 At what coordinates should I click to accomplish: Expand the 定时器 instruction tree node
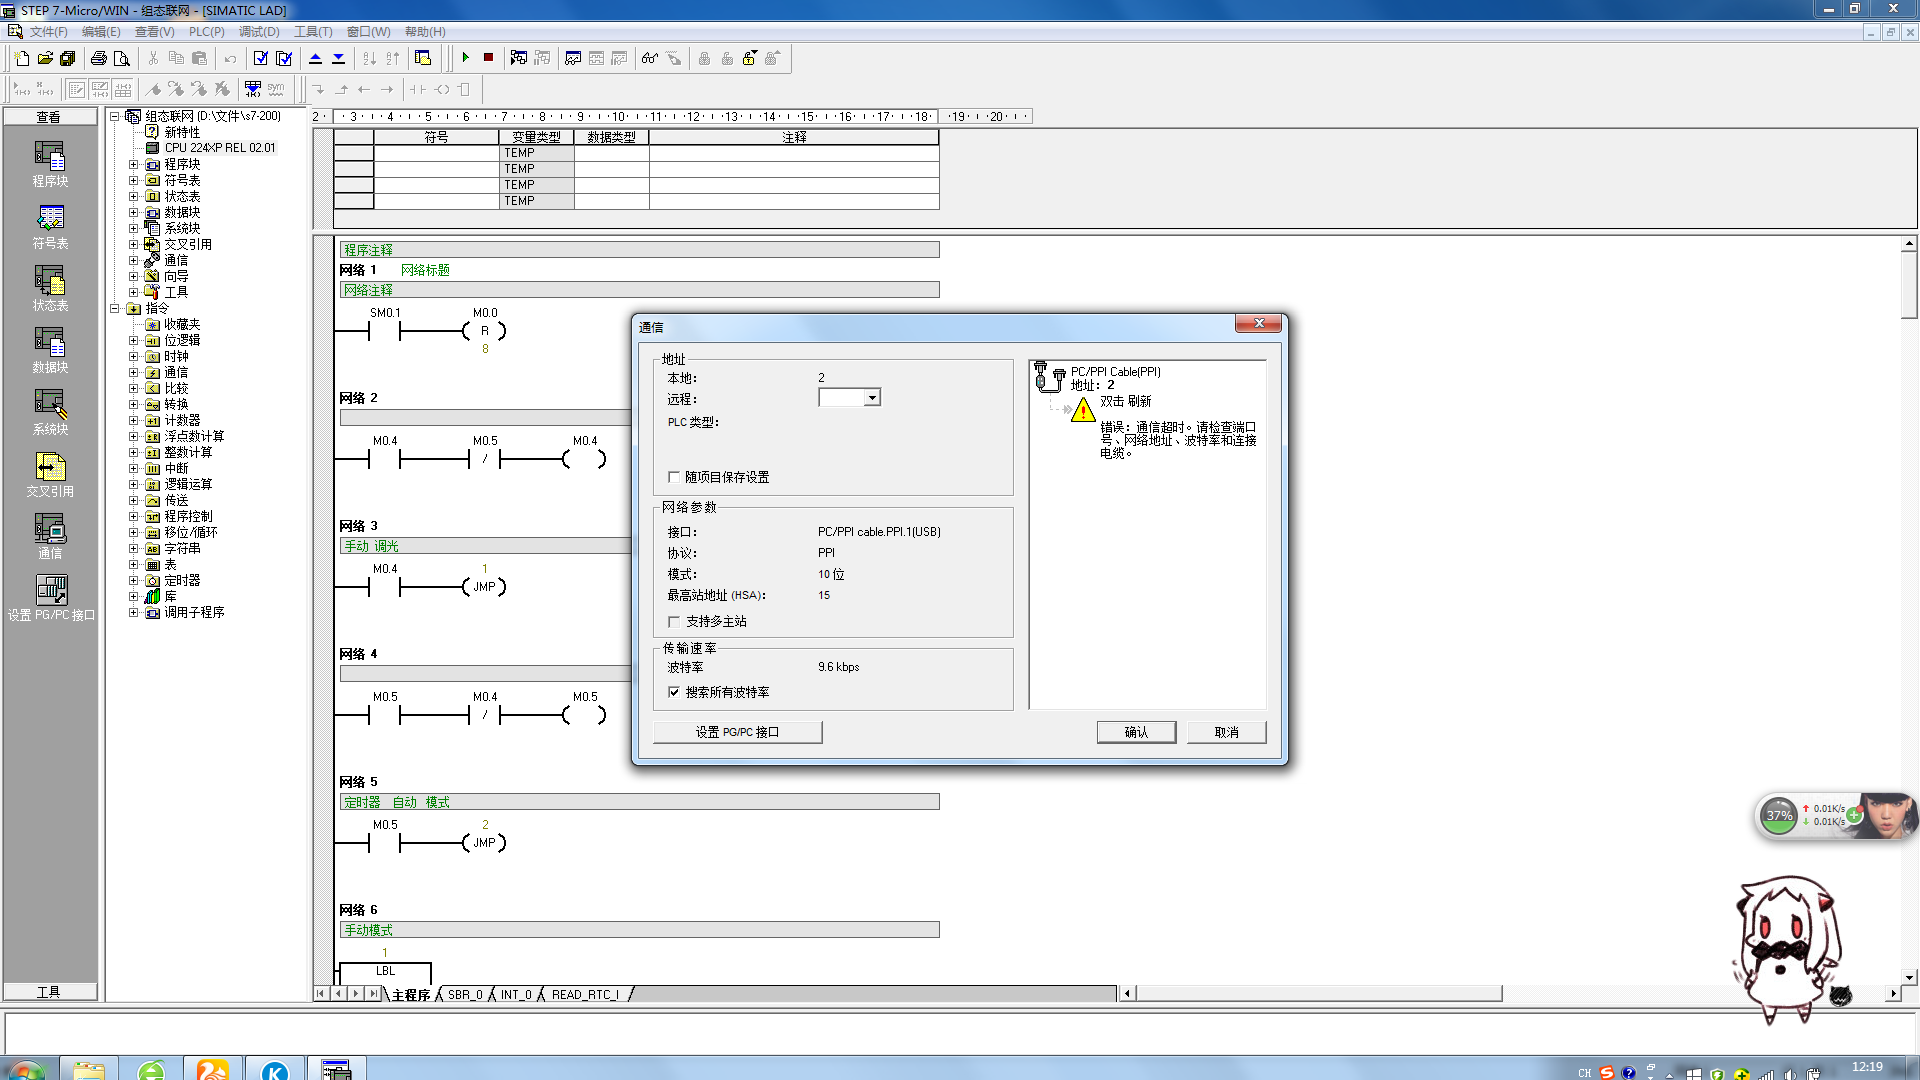coord(133,580)
